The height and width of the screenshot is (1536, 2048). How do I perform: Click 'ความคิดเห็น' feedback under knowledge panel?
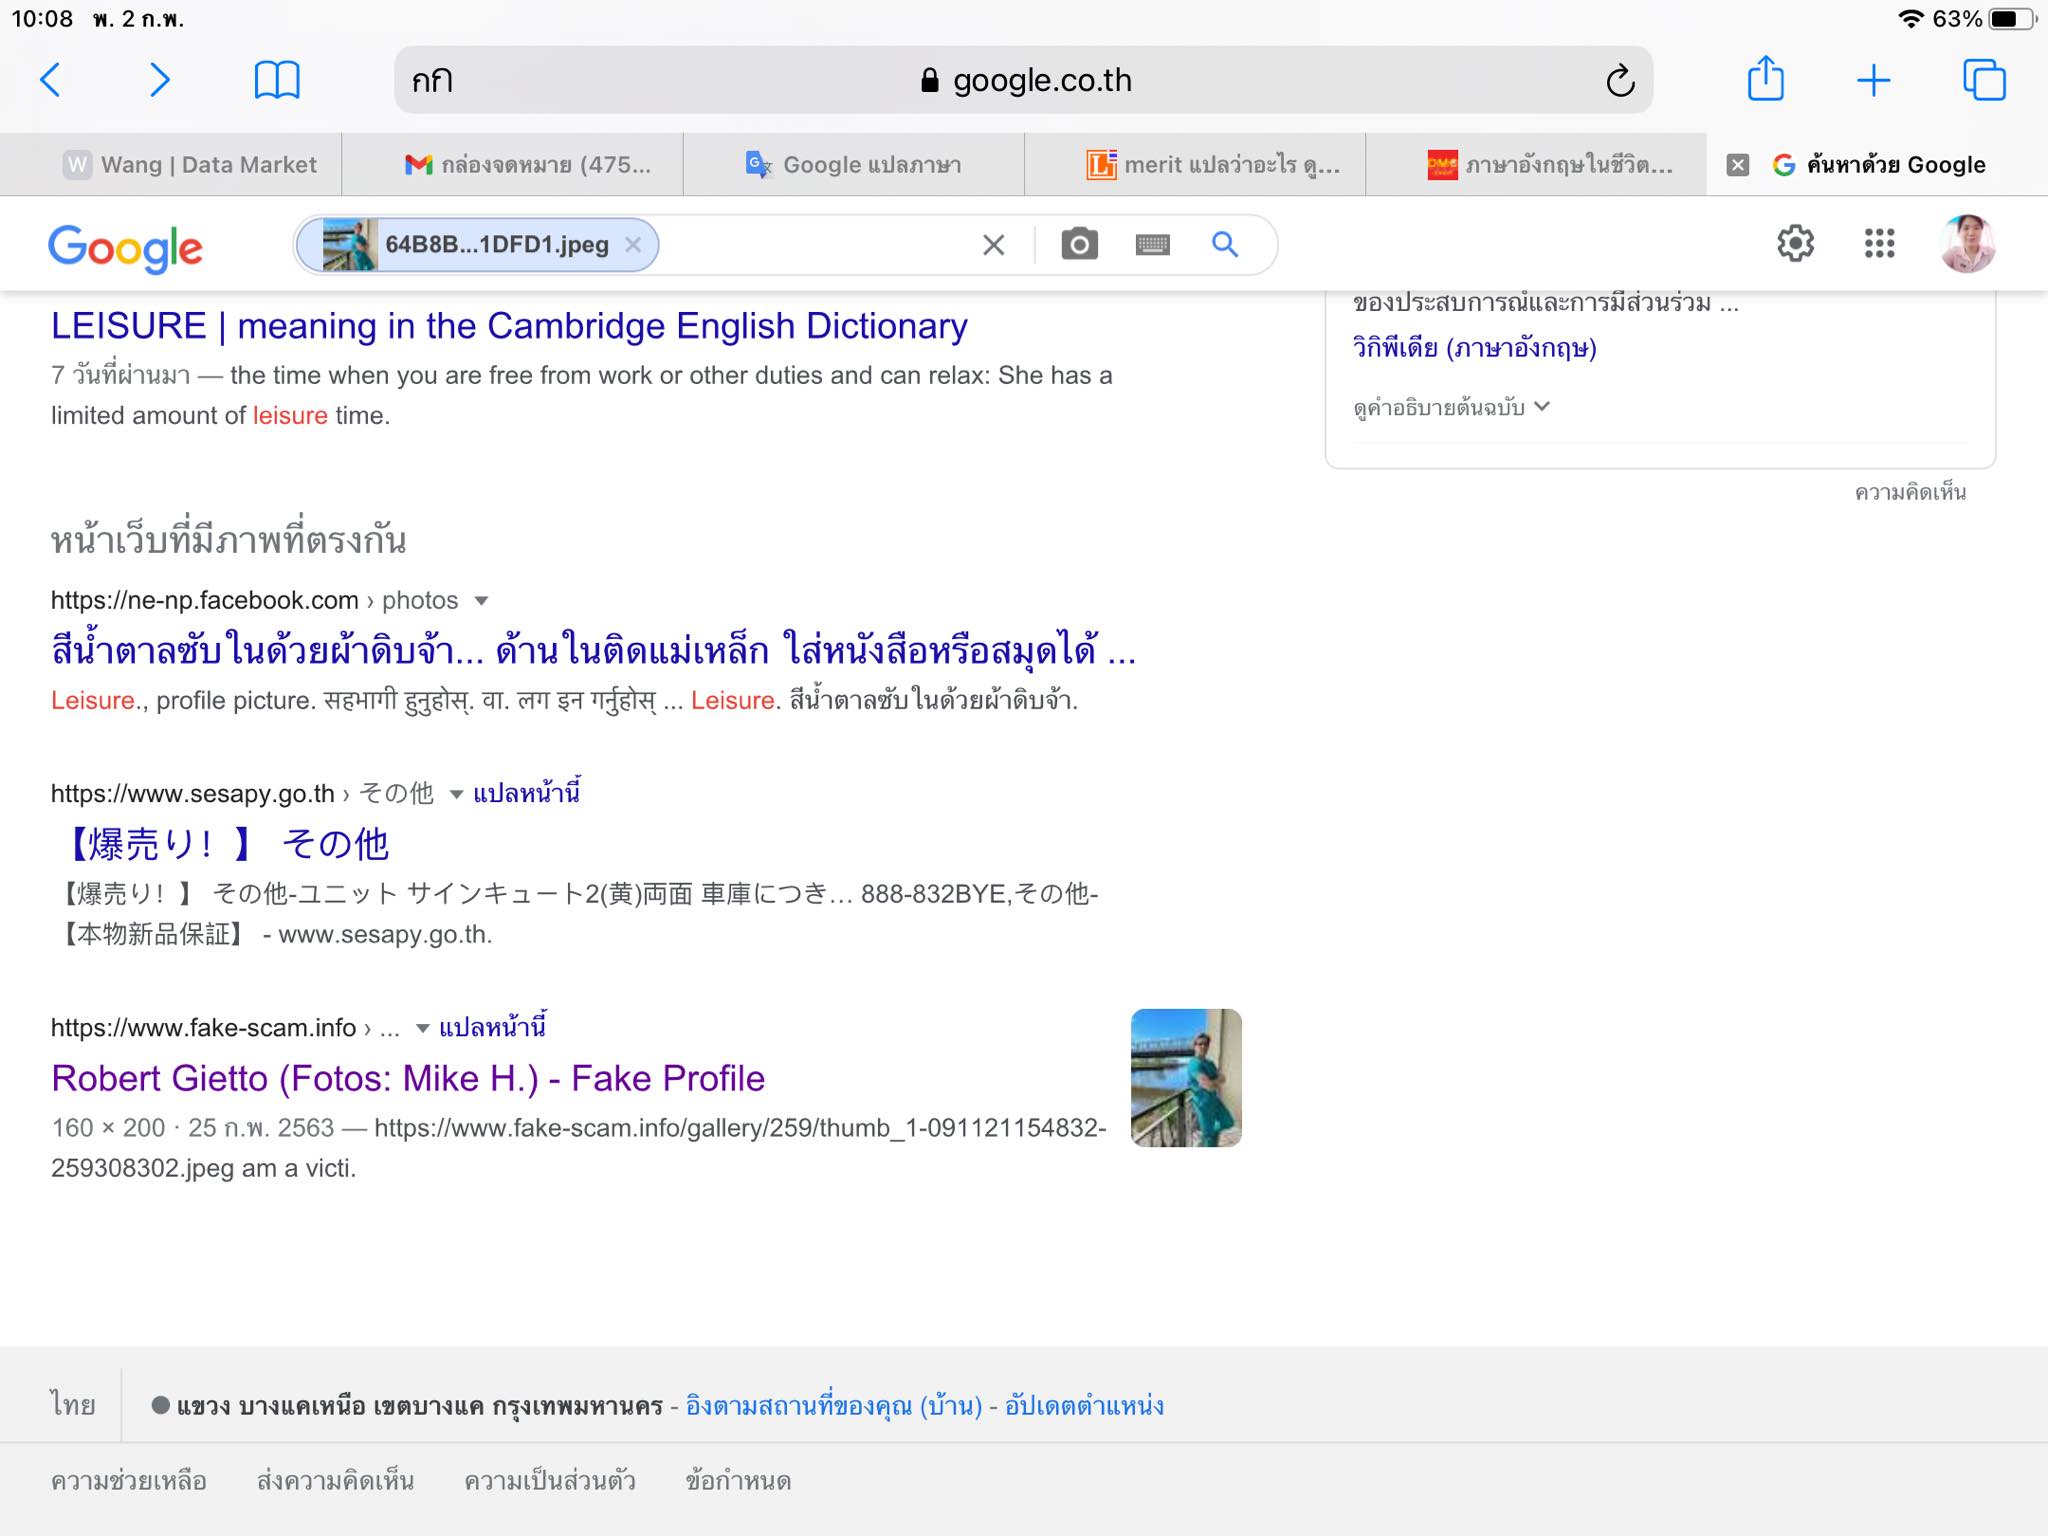(x=1910, y=492)
